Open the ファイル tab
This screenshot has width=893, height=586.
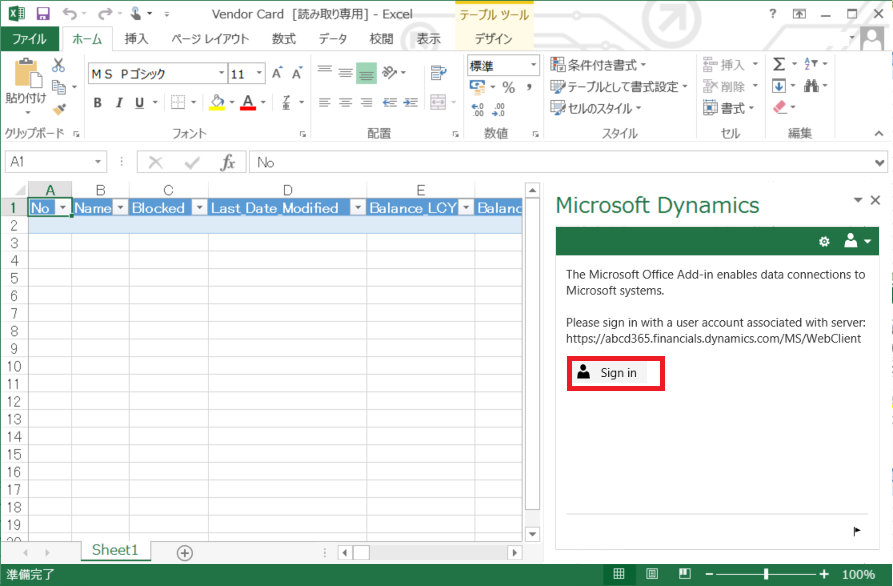(x=30, y=39)
